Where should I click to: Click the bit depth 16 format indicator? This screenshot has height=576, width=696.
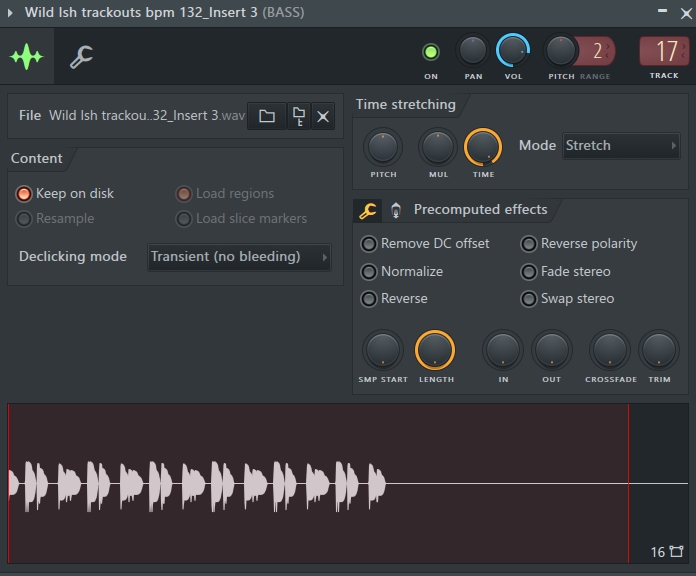(x=667, y=552)
